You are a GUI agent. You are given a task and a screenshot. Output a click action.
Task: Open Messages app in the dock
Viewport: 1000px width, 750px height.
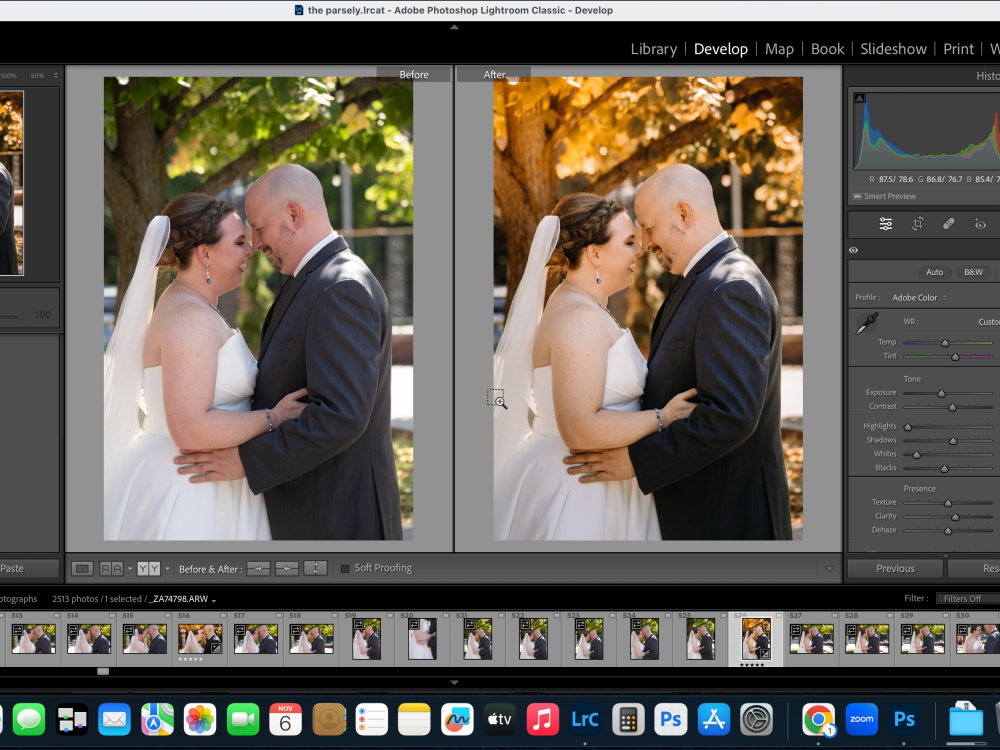click(x=29, y=719)
